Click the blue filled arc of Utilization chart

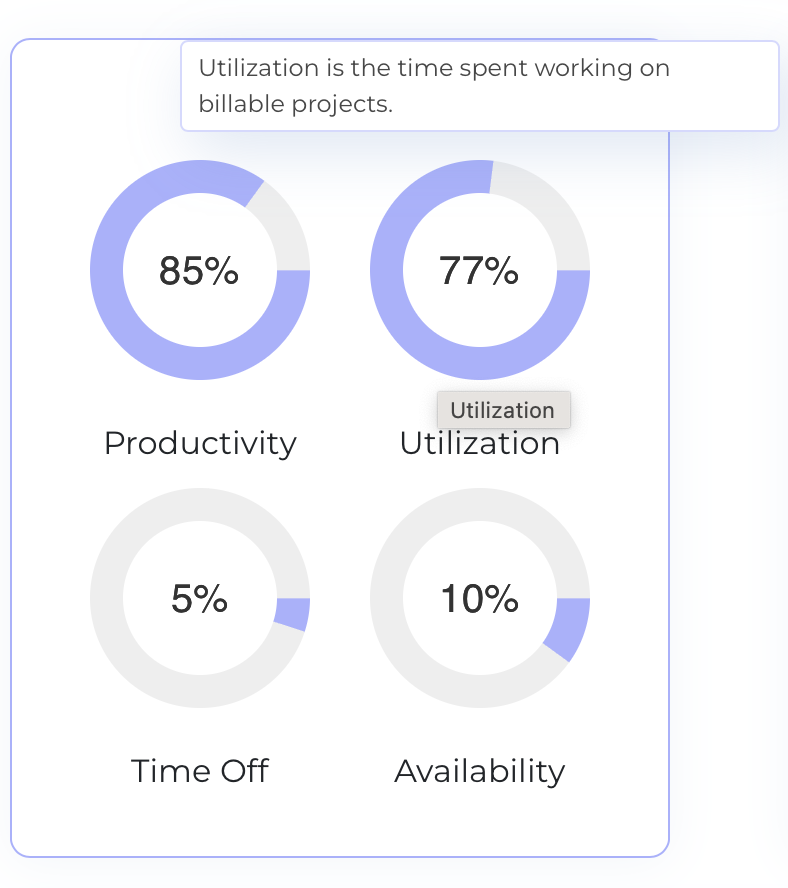click(387, 270)
